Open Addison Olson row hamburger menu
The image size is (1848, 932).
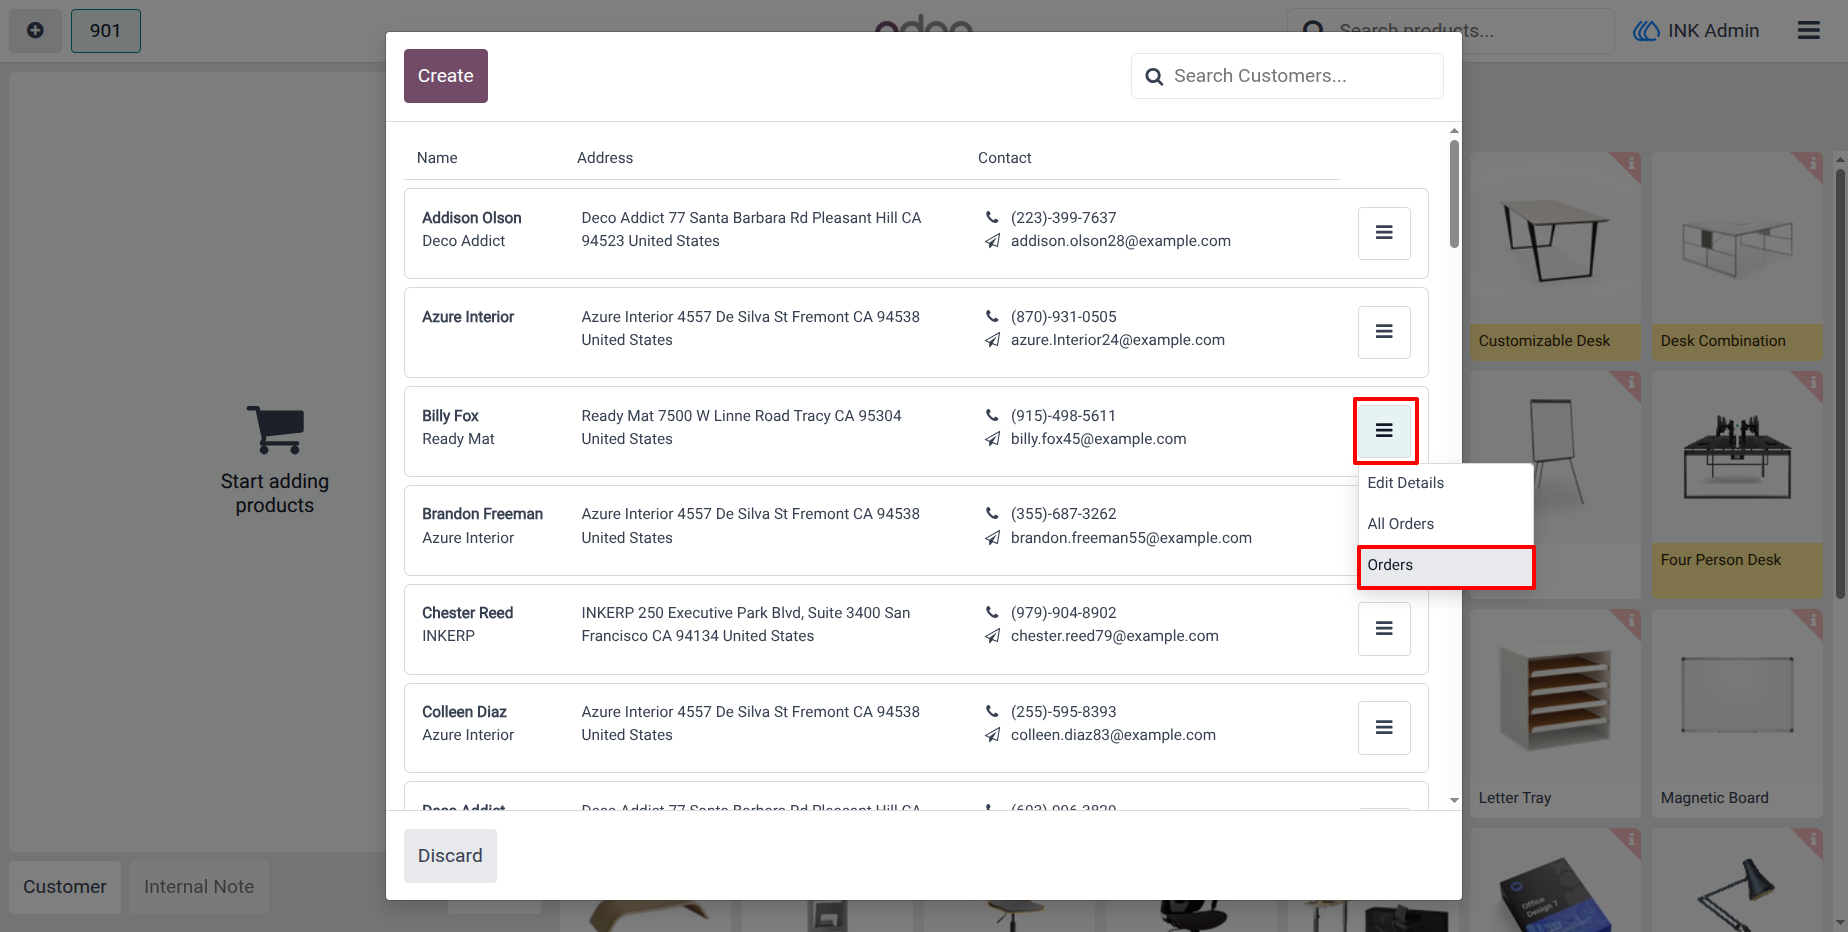tap(1384, 233)
